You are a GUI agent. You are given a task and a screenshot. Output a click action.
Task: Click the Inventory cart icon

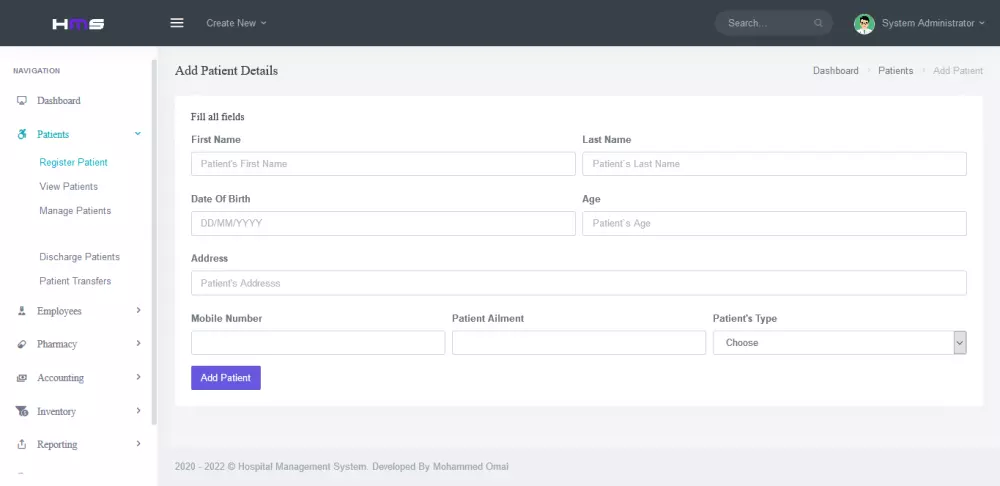tap(21, 411)
